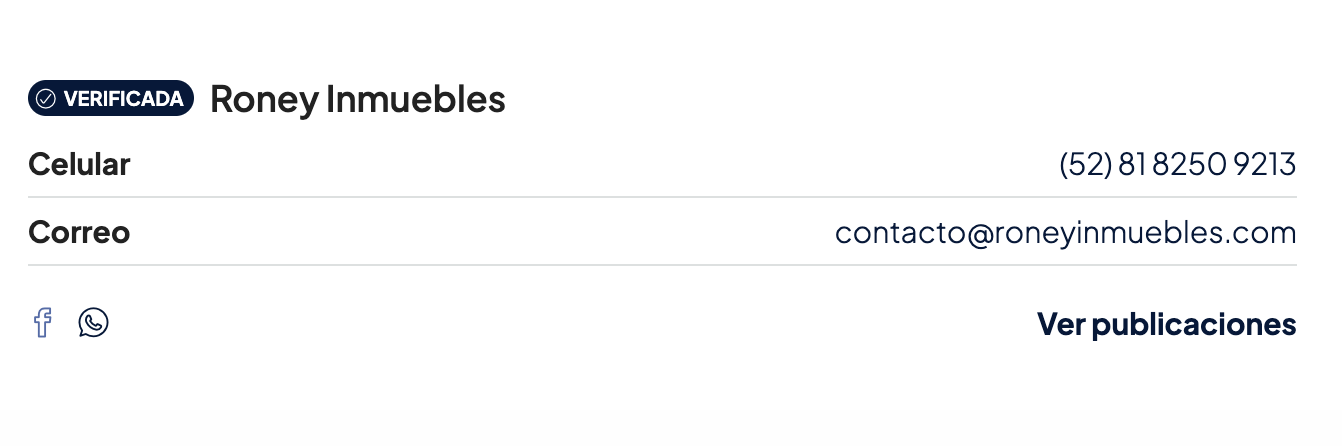Screen dimensions: 1342x446
Task: Click the WhatsApp chat icon
Action: 93,323
